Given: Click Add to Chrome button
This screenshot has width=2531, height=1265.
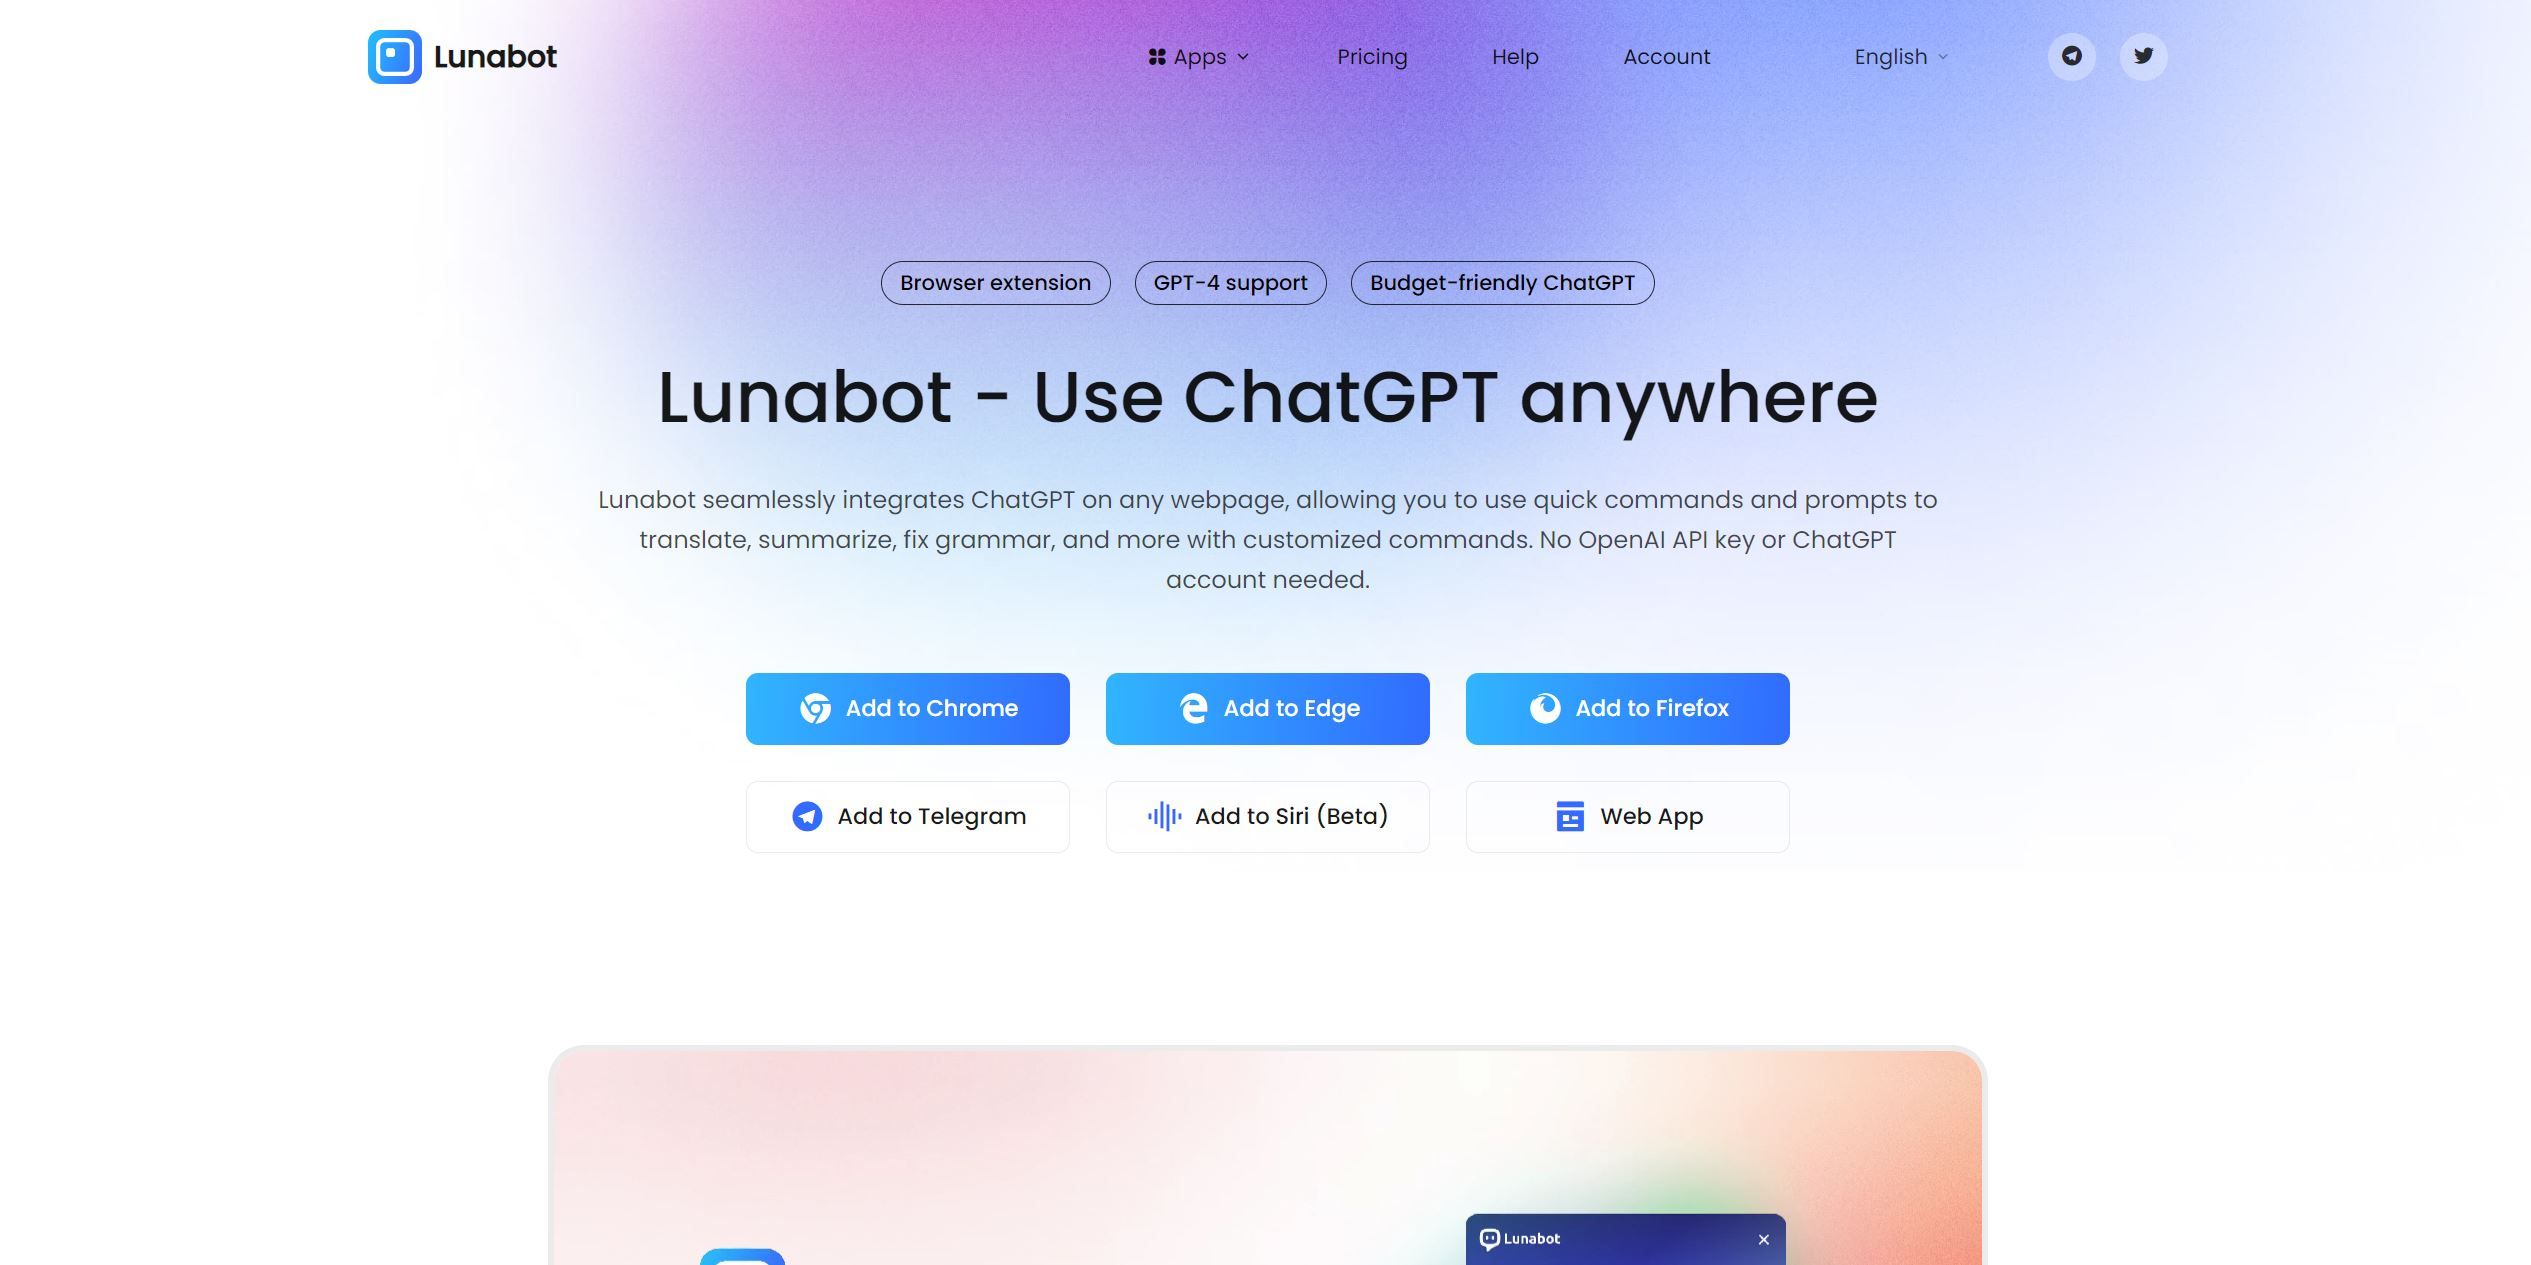Looking at the screenshot, I should [x=907, y=708].
